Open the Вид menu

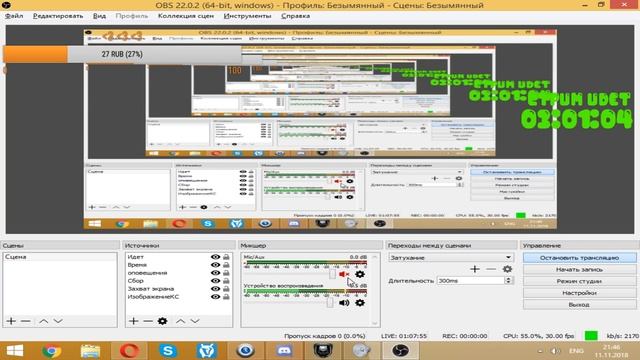(99, 16)
